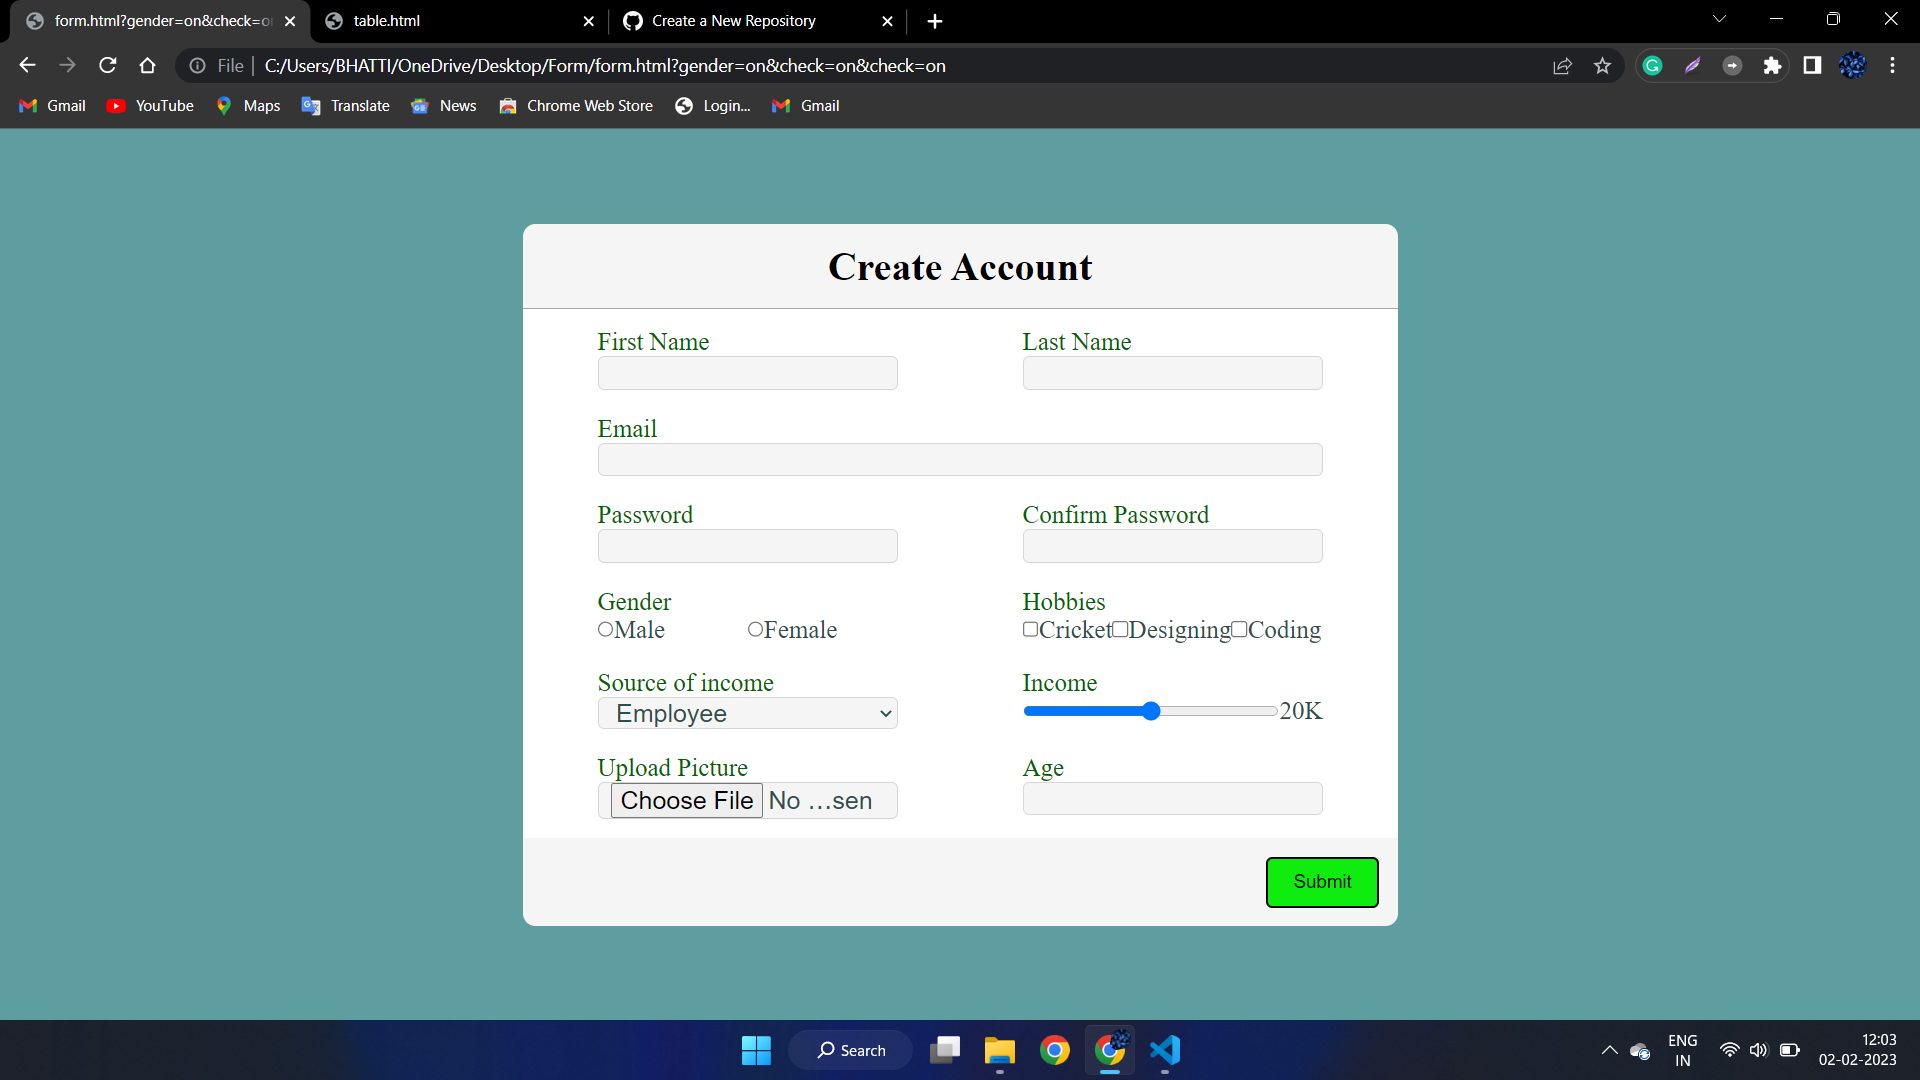
Task: Click the Age input field
Action: coord(1172,798)
